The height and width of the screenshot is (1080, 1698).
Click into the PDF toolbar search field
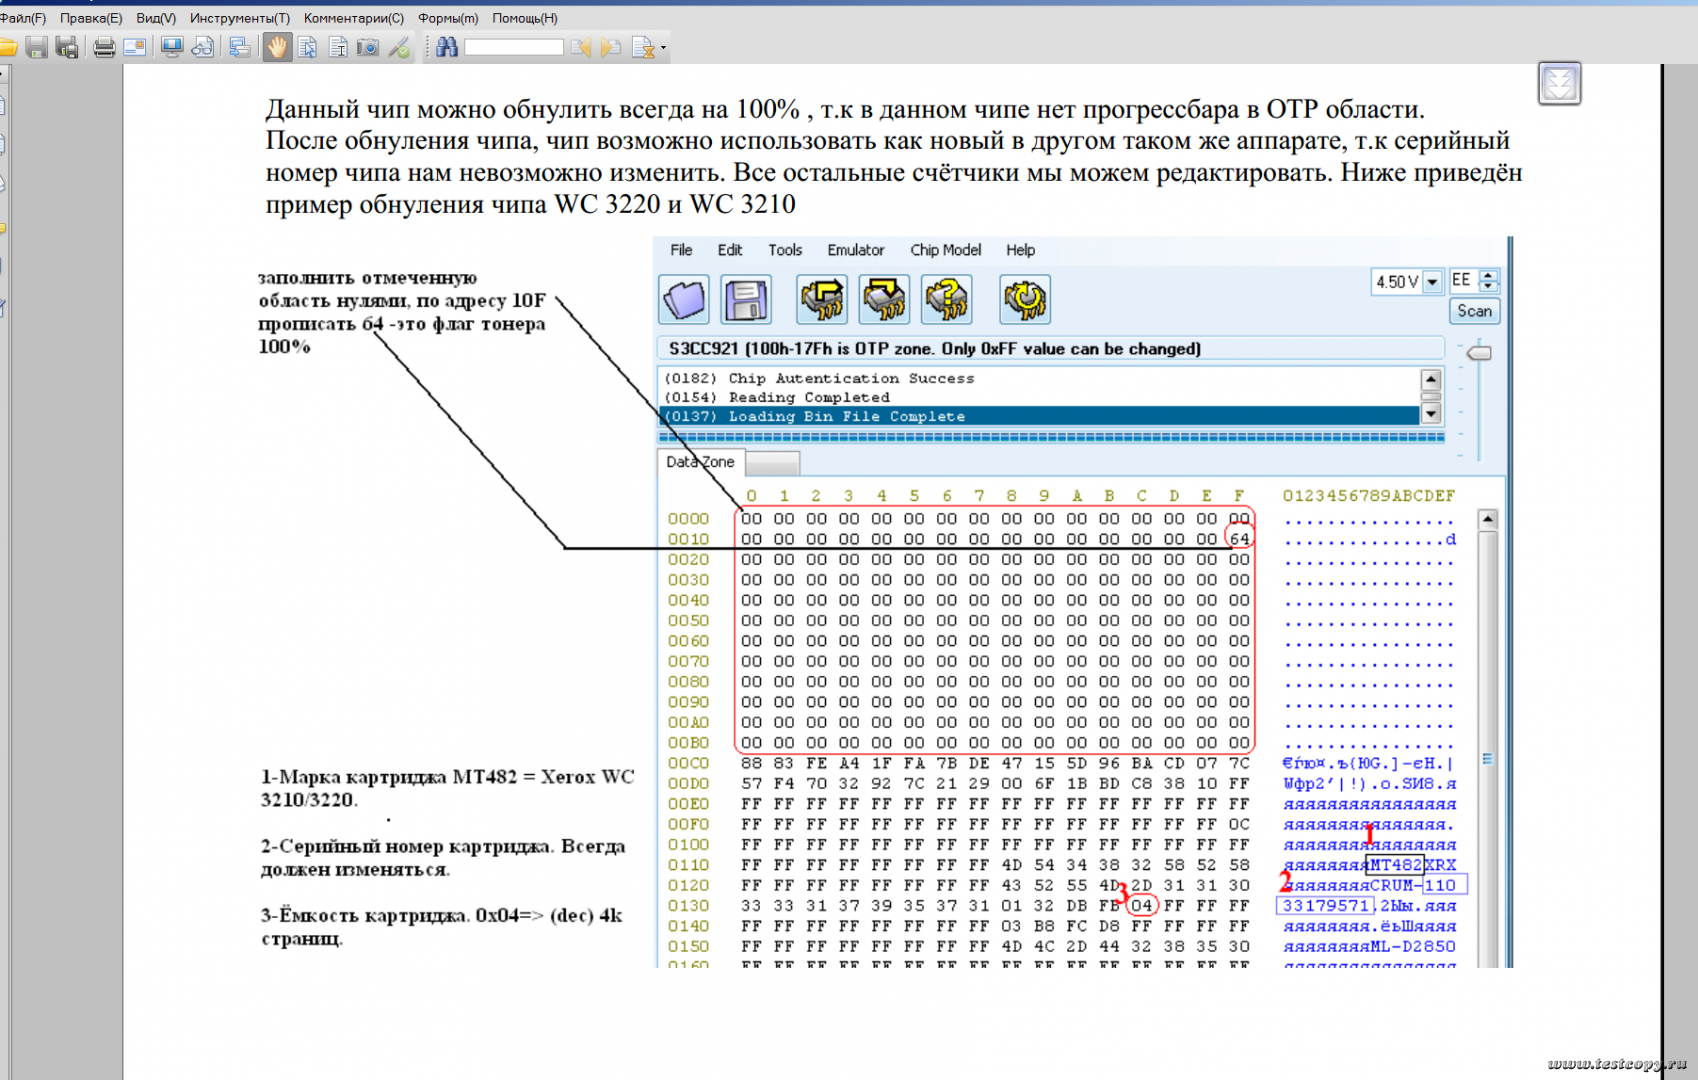(x=513, y=47)
